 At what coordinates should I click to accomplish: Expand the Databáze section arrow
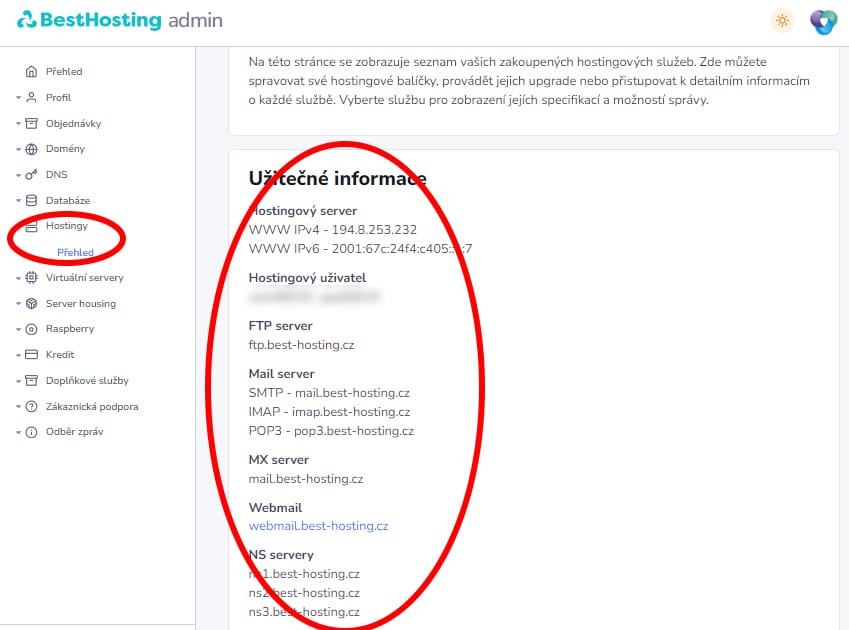(x=18, y=201)
